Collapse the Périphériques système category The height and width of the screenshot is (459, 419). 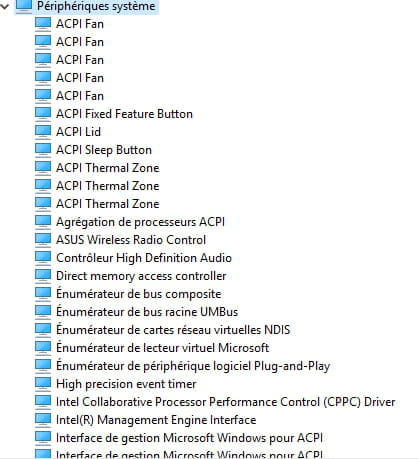[5, 6]
